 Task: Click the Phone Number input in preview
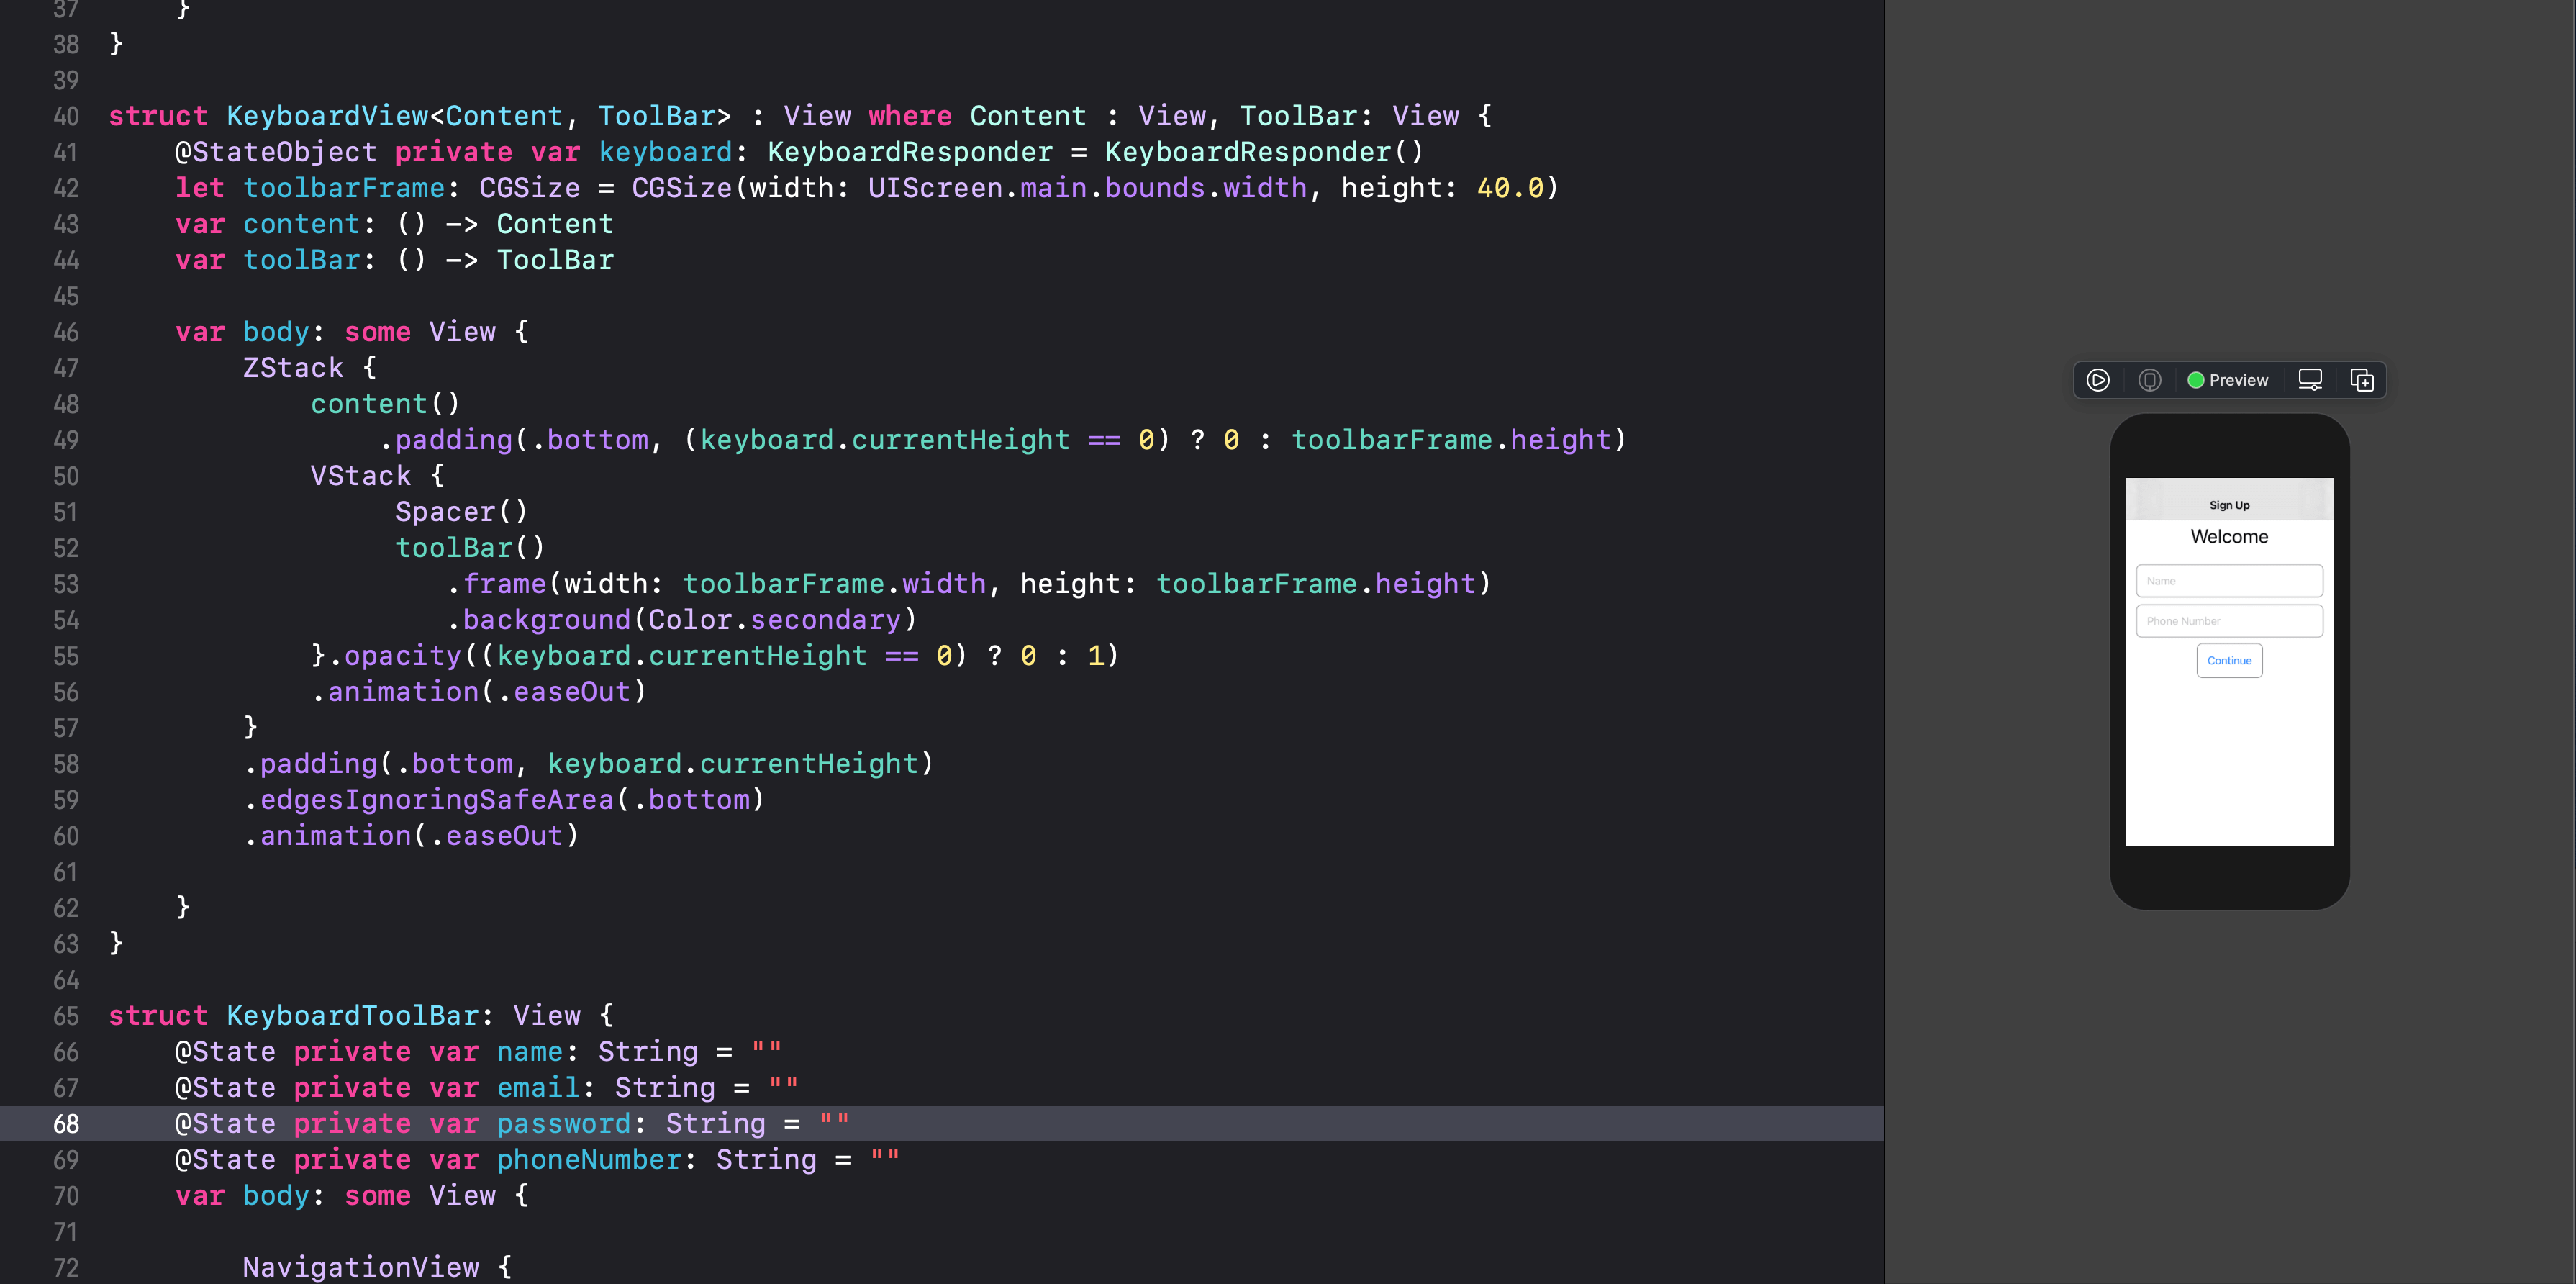[x=2229, y=620]
